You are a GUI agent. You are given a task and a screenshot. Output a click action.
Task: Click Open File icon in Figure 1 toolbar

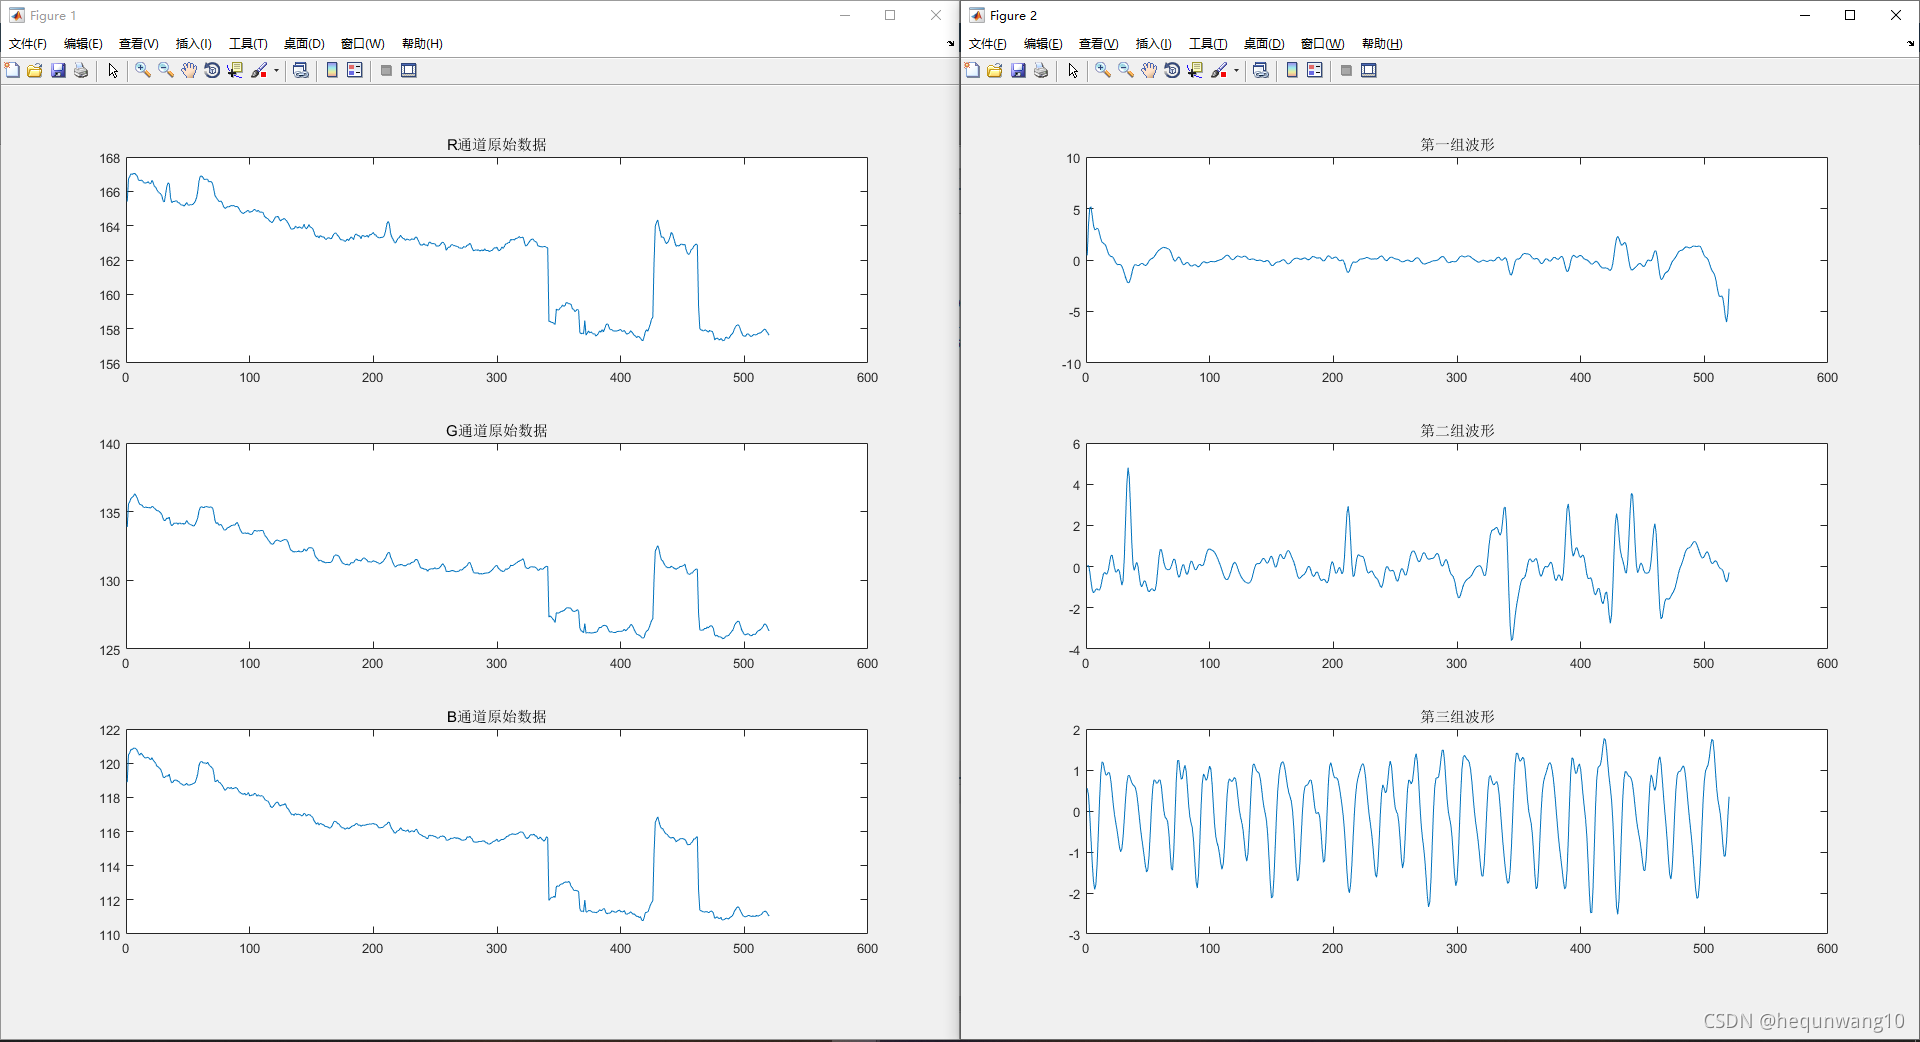point(35,70)
